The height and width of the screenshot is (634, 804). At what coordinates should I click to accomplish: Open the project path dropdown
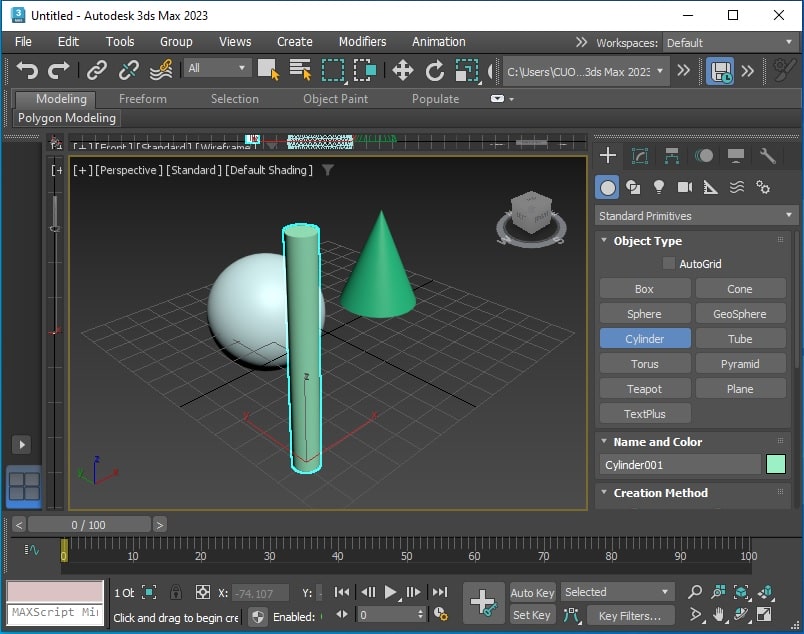585,71
